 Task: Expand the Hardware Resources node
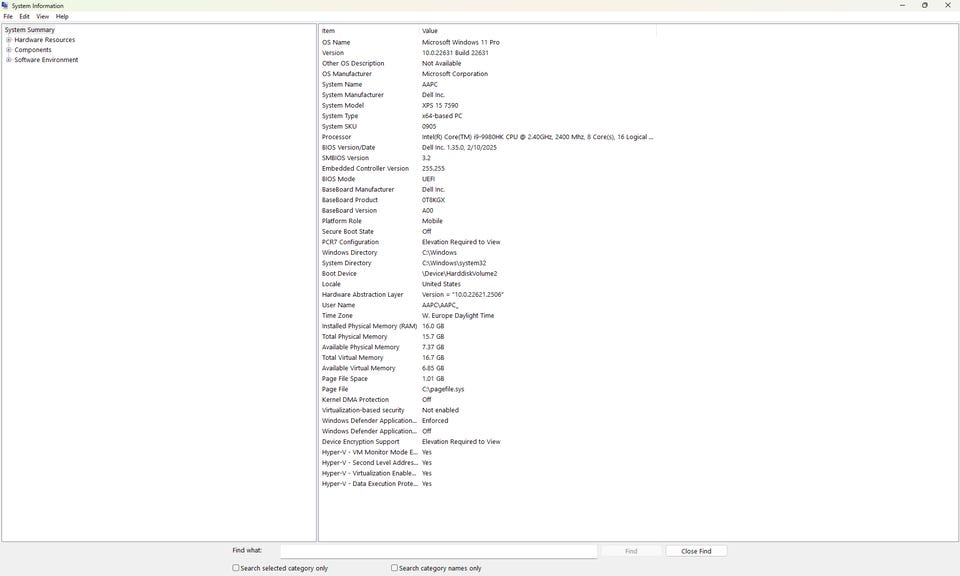pos(9,40)
